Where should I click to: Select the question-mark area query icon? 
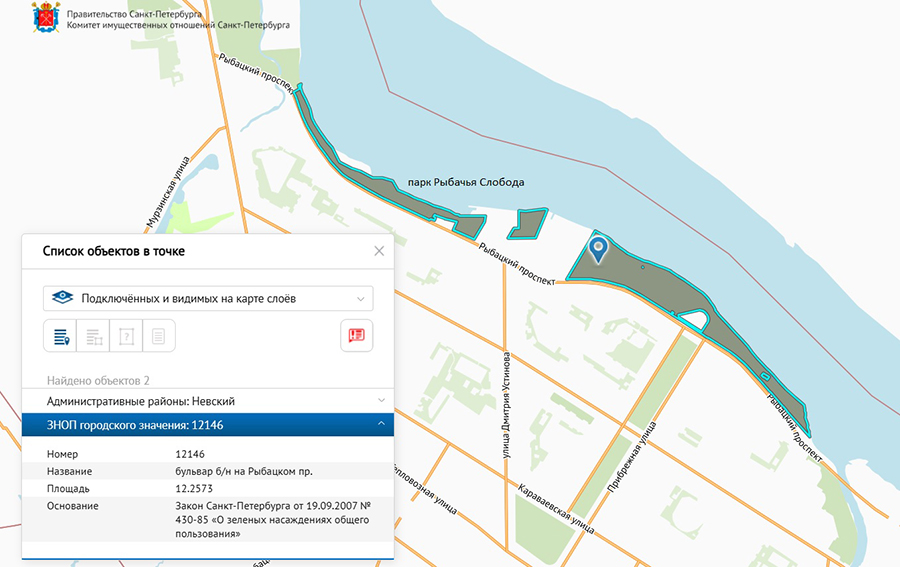point(126,336)
